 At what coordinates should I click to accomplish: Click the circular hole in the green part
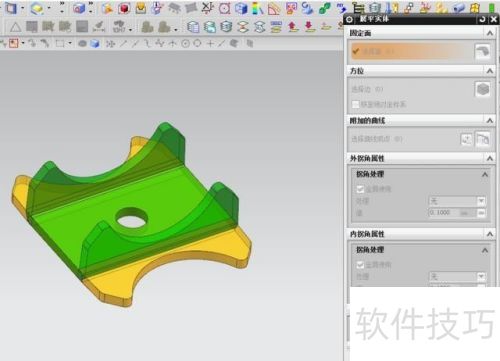[x=132, y=218]
